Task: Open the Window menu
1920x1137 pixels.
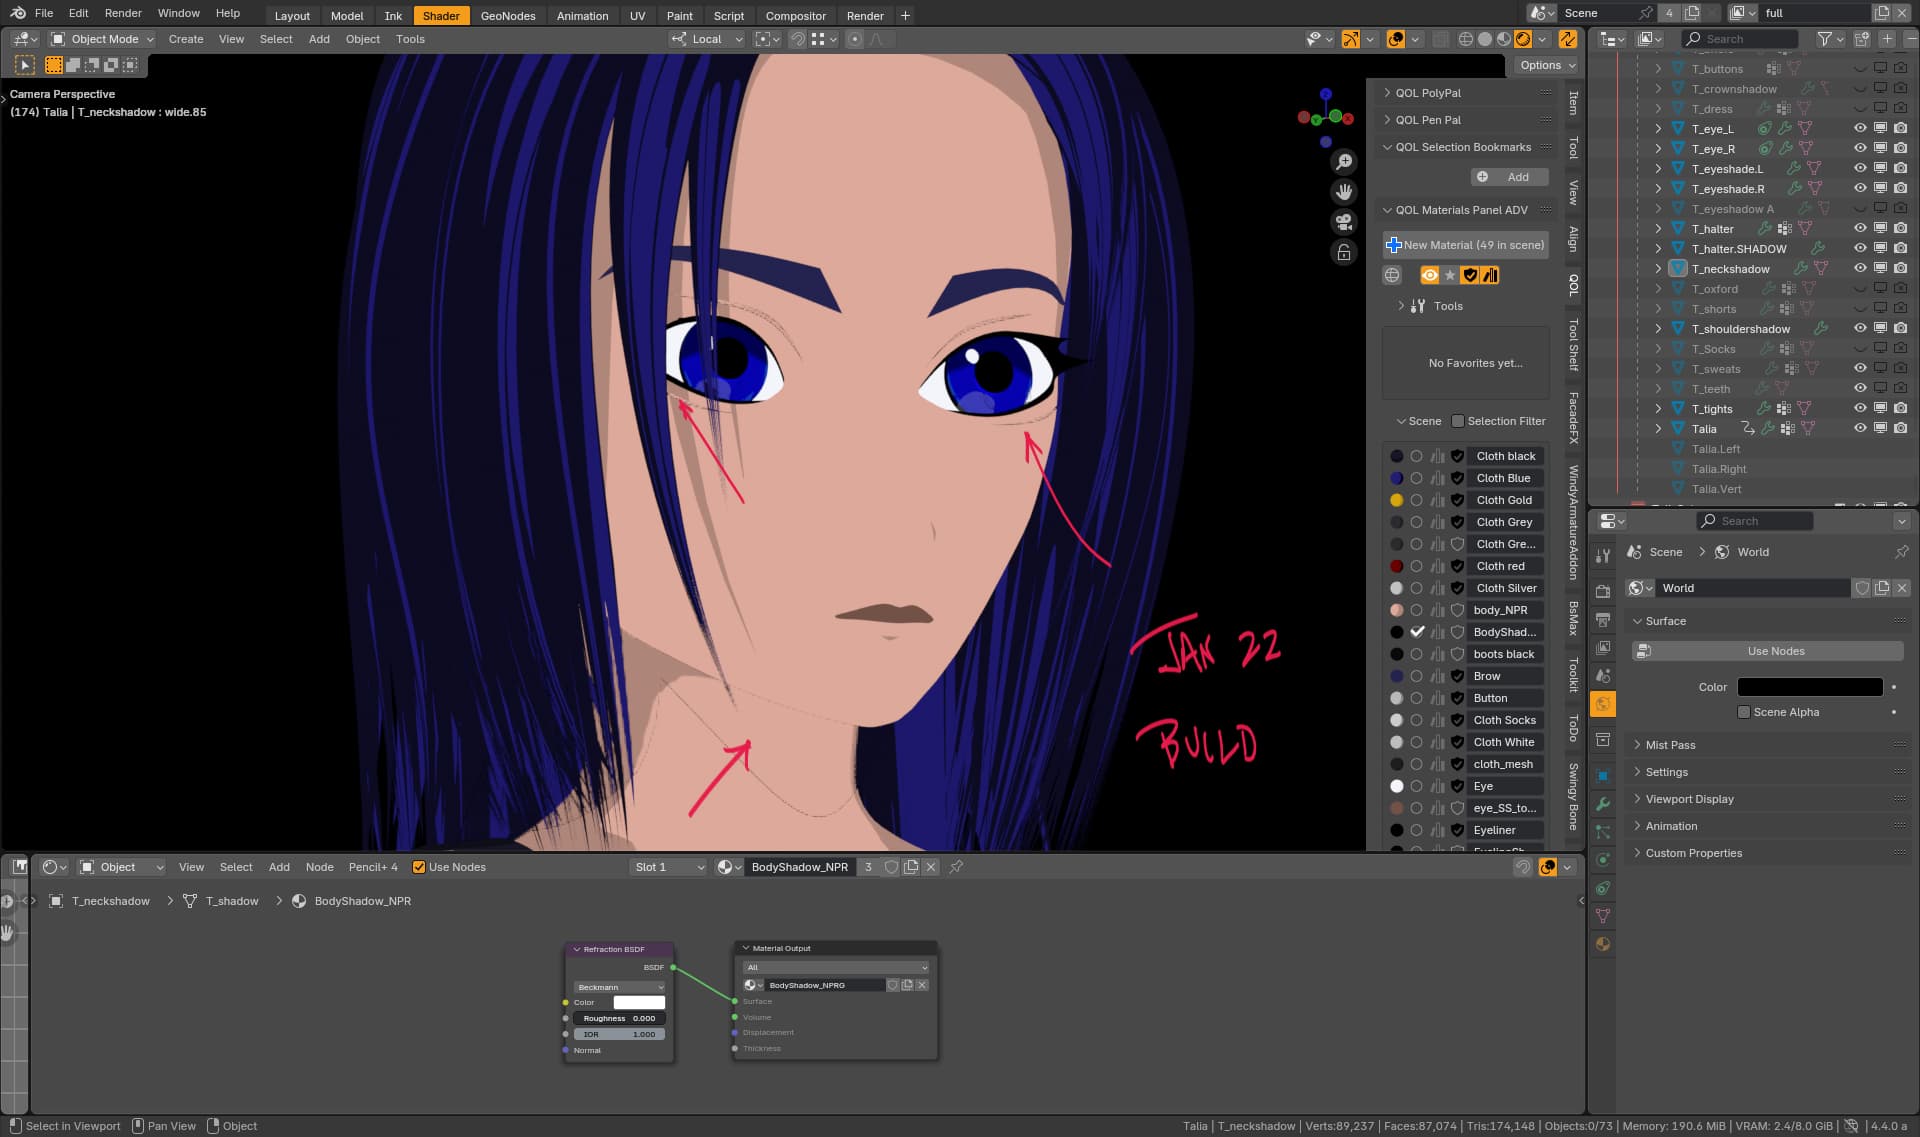Action: click(178, 13)
